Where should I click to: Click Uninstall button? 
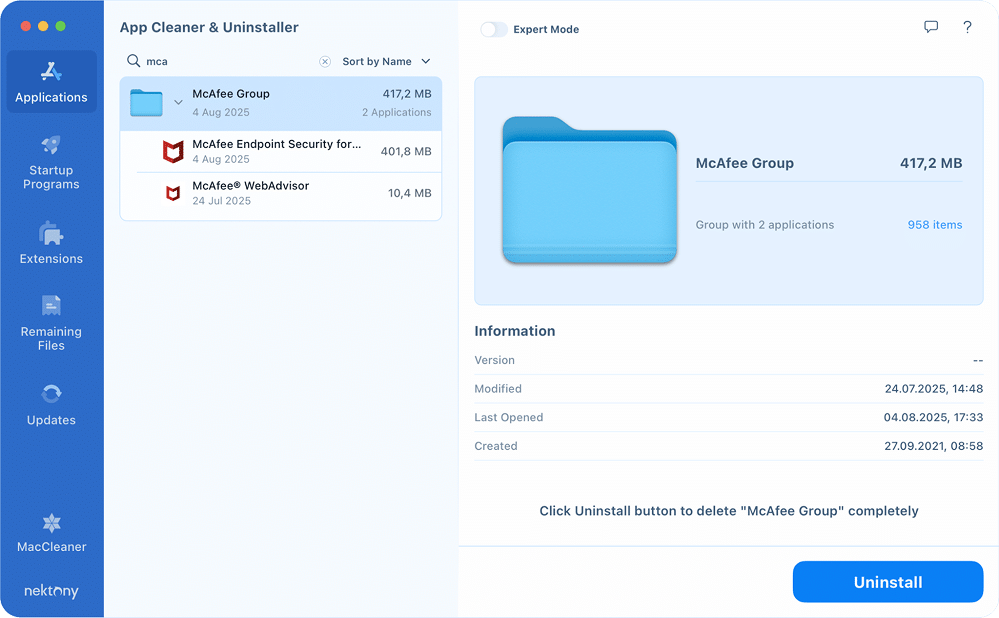(888, 582)
